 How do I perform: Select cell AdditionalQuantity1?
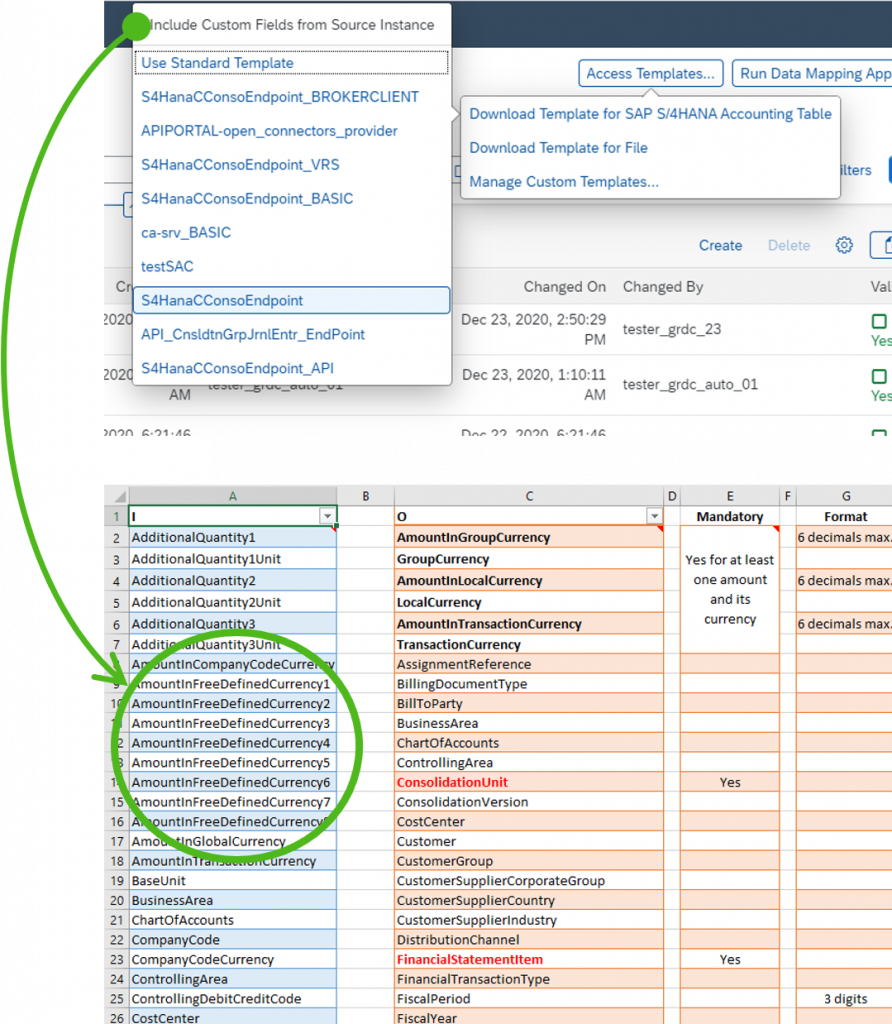[232, 537]
